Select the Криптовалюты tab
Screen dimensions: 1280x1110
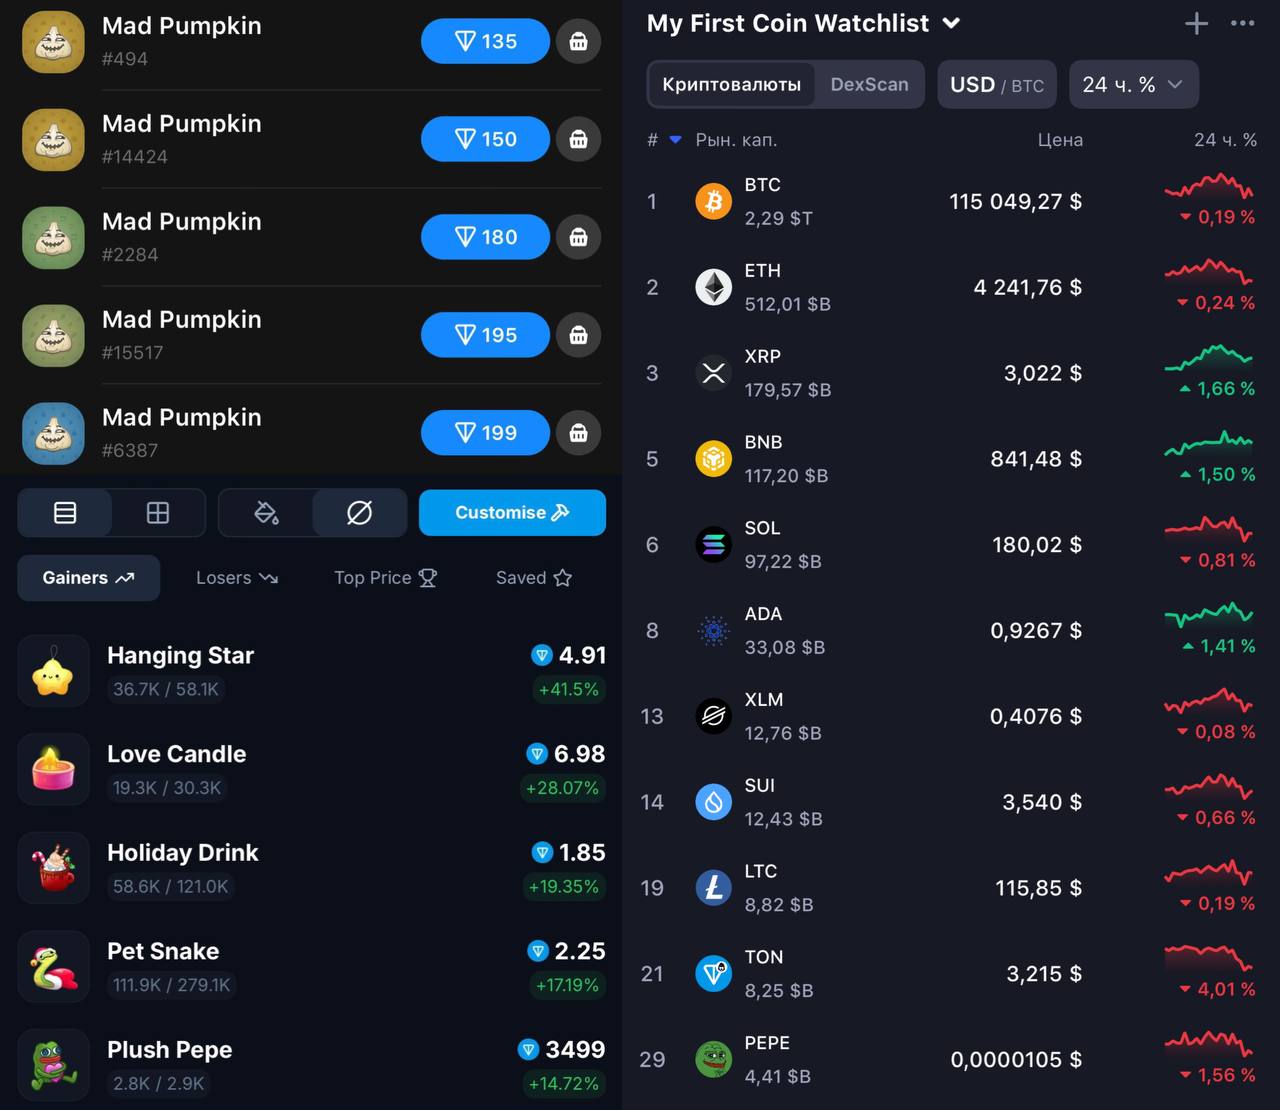point(731,85)
